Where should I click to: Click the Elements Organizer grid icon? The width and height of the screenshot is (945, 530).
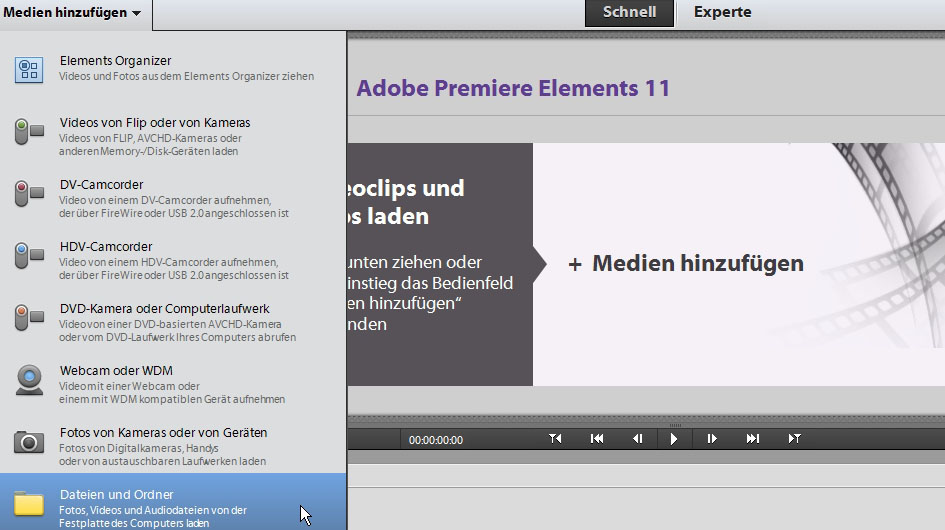[29, 69]
